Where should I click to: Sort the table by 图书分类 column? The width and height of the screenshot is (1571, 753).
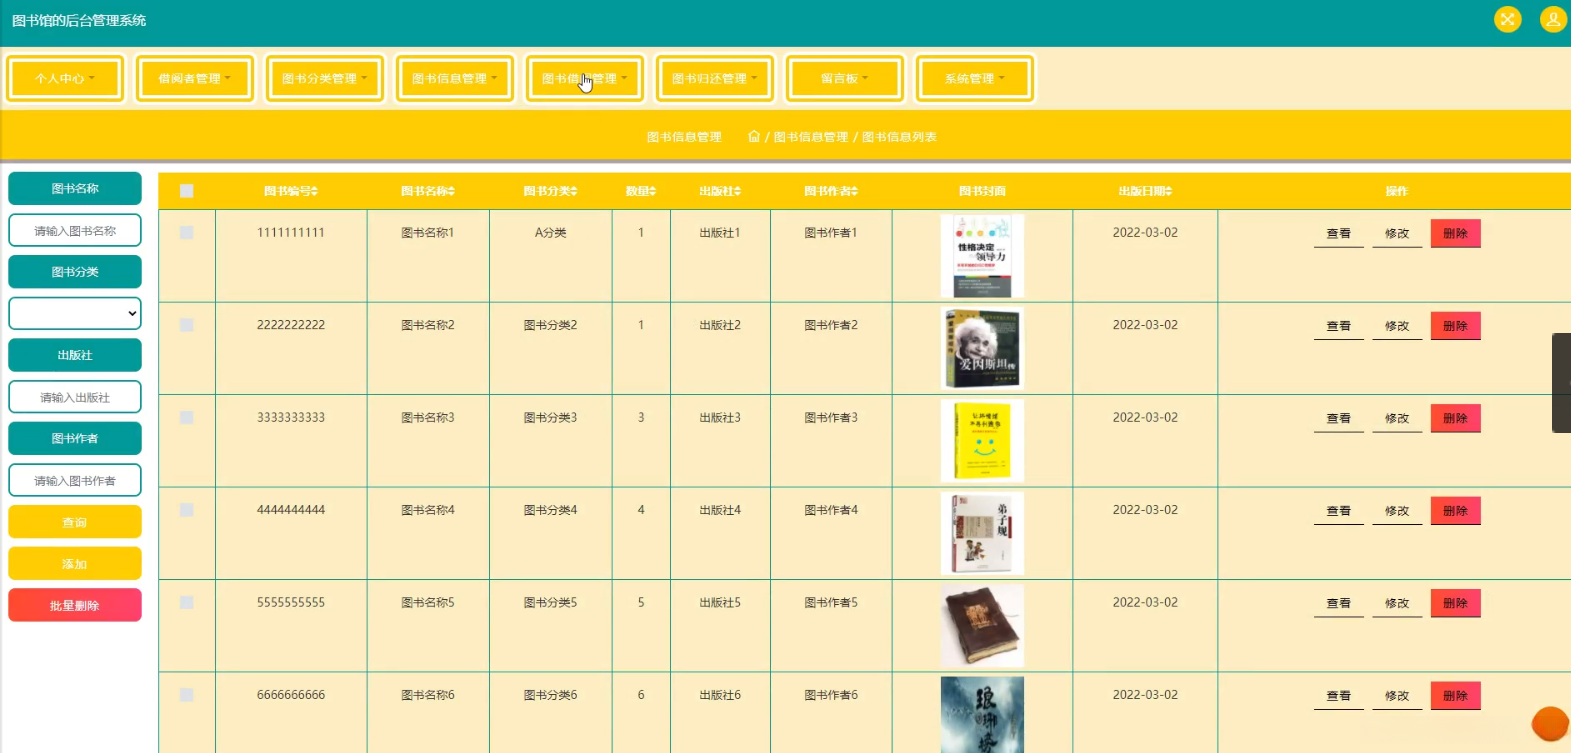[551, 191]
